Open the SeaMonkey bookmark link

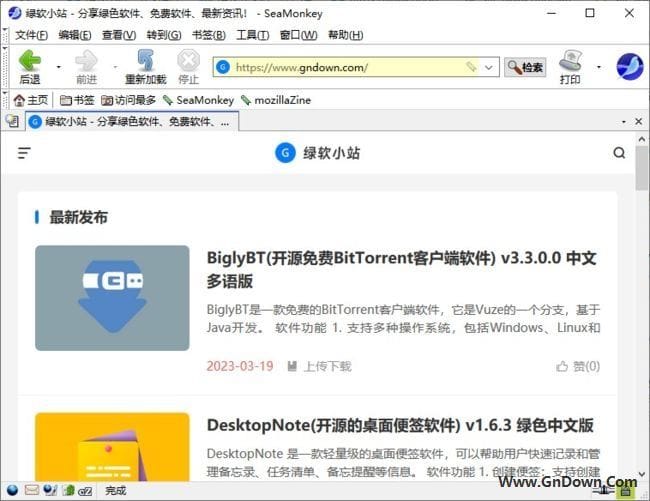[x=199, y=100]
